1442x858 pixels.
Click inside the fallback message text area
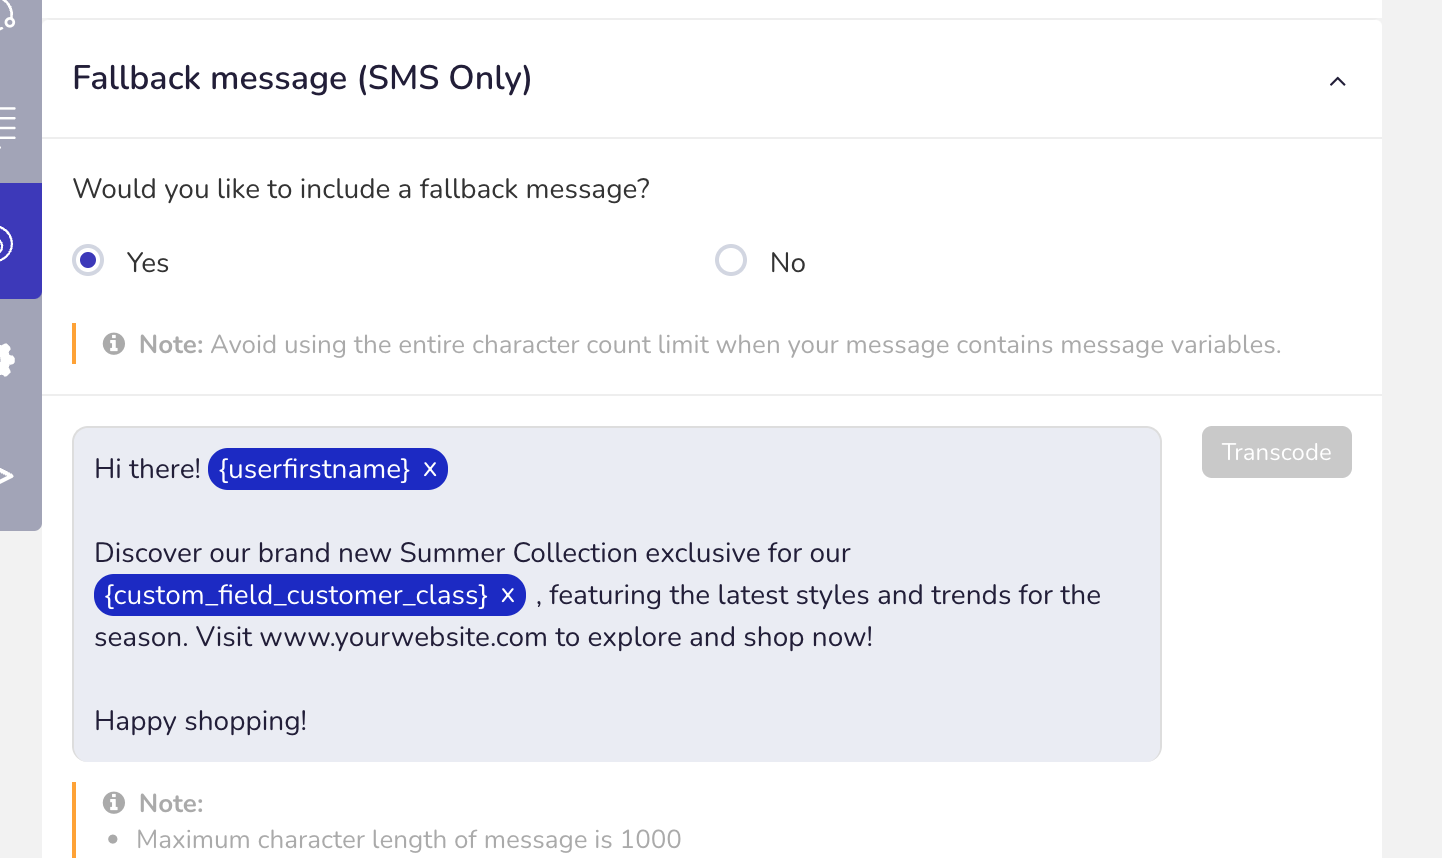[x=617, y=594]
